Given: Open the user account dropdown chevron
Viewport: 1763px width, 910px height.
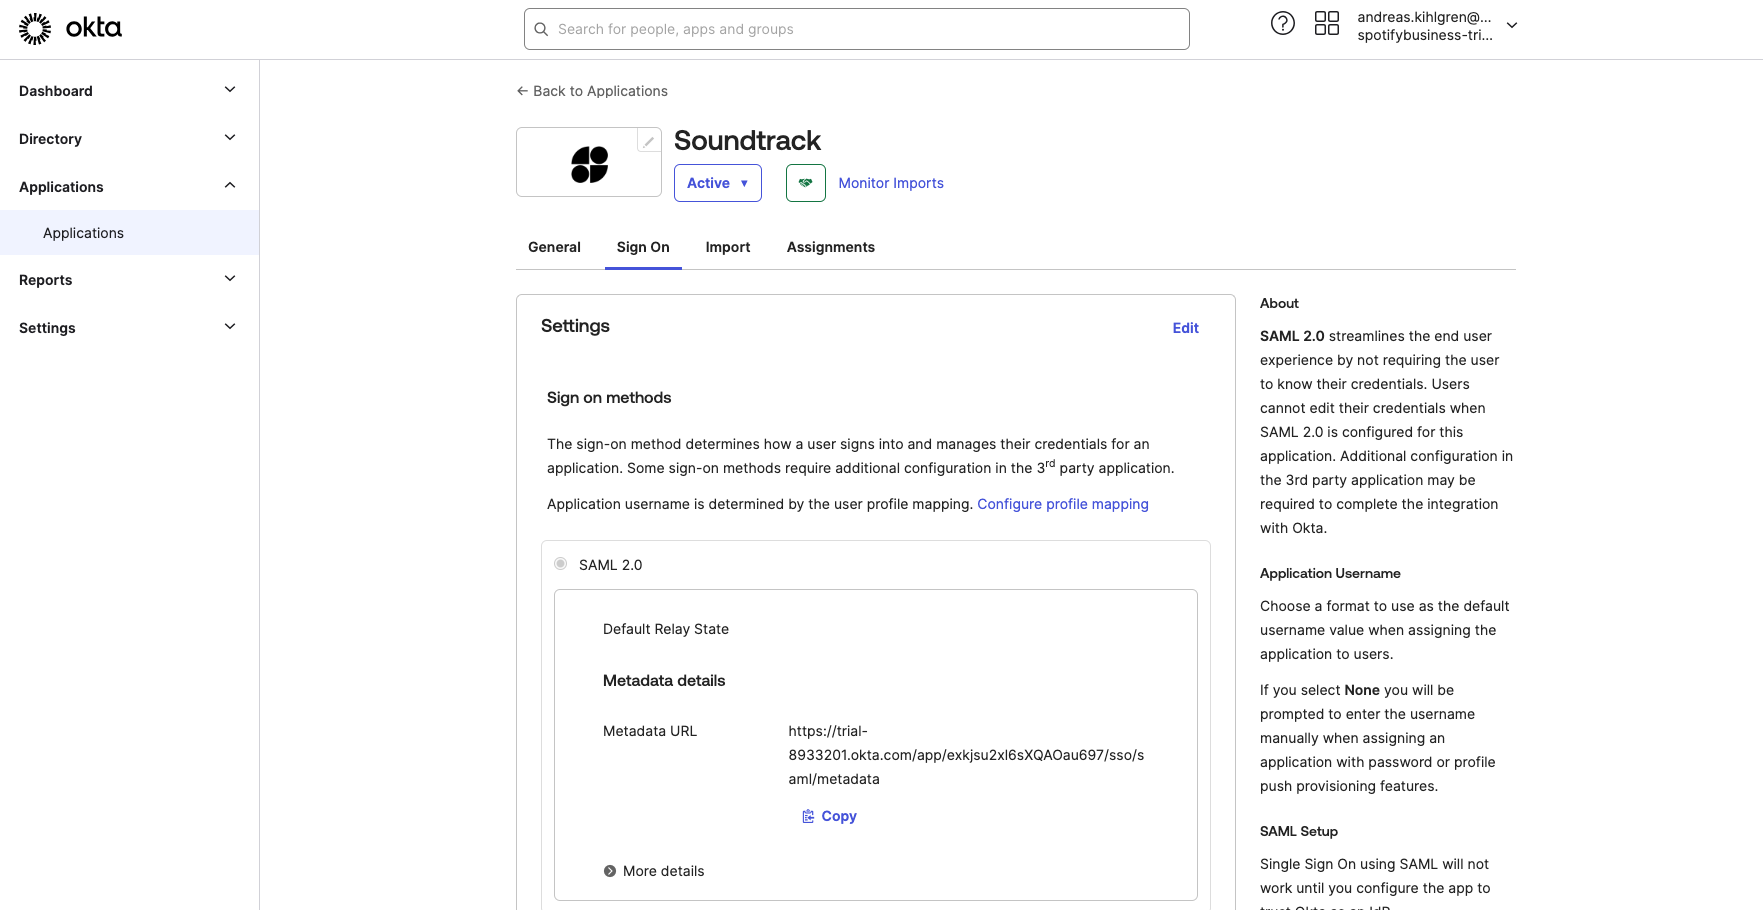Looking at the screenshot, I should [1512, 26].
